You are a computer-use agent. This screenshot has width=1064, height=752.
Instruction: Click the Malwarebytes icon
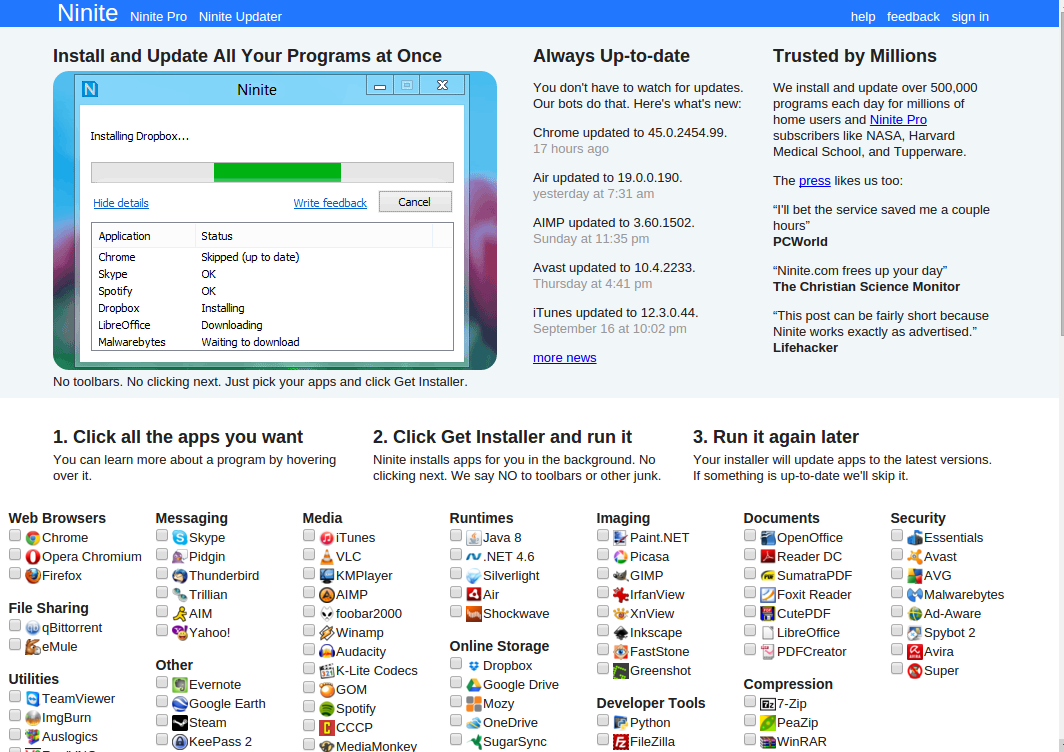[915, 595]
